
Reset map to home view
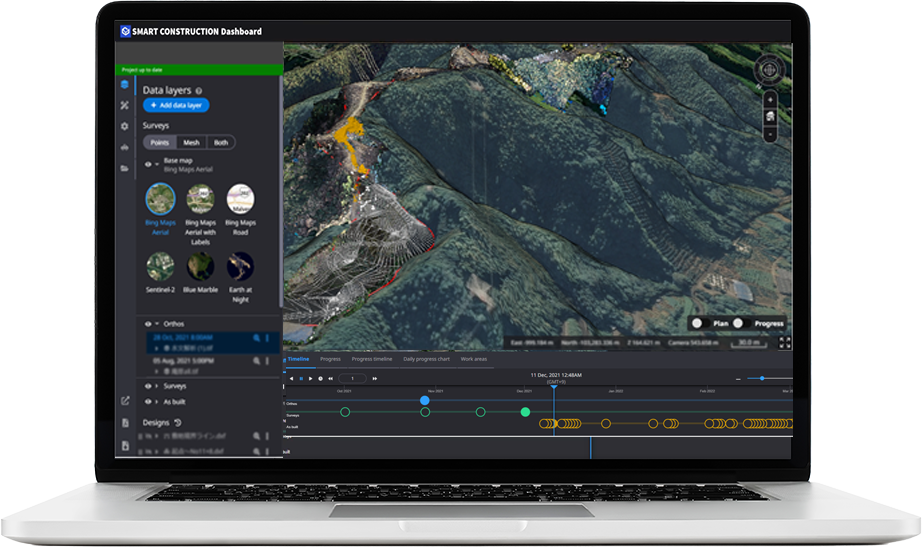770,116
